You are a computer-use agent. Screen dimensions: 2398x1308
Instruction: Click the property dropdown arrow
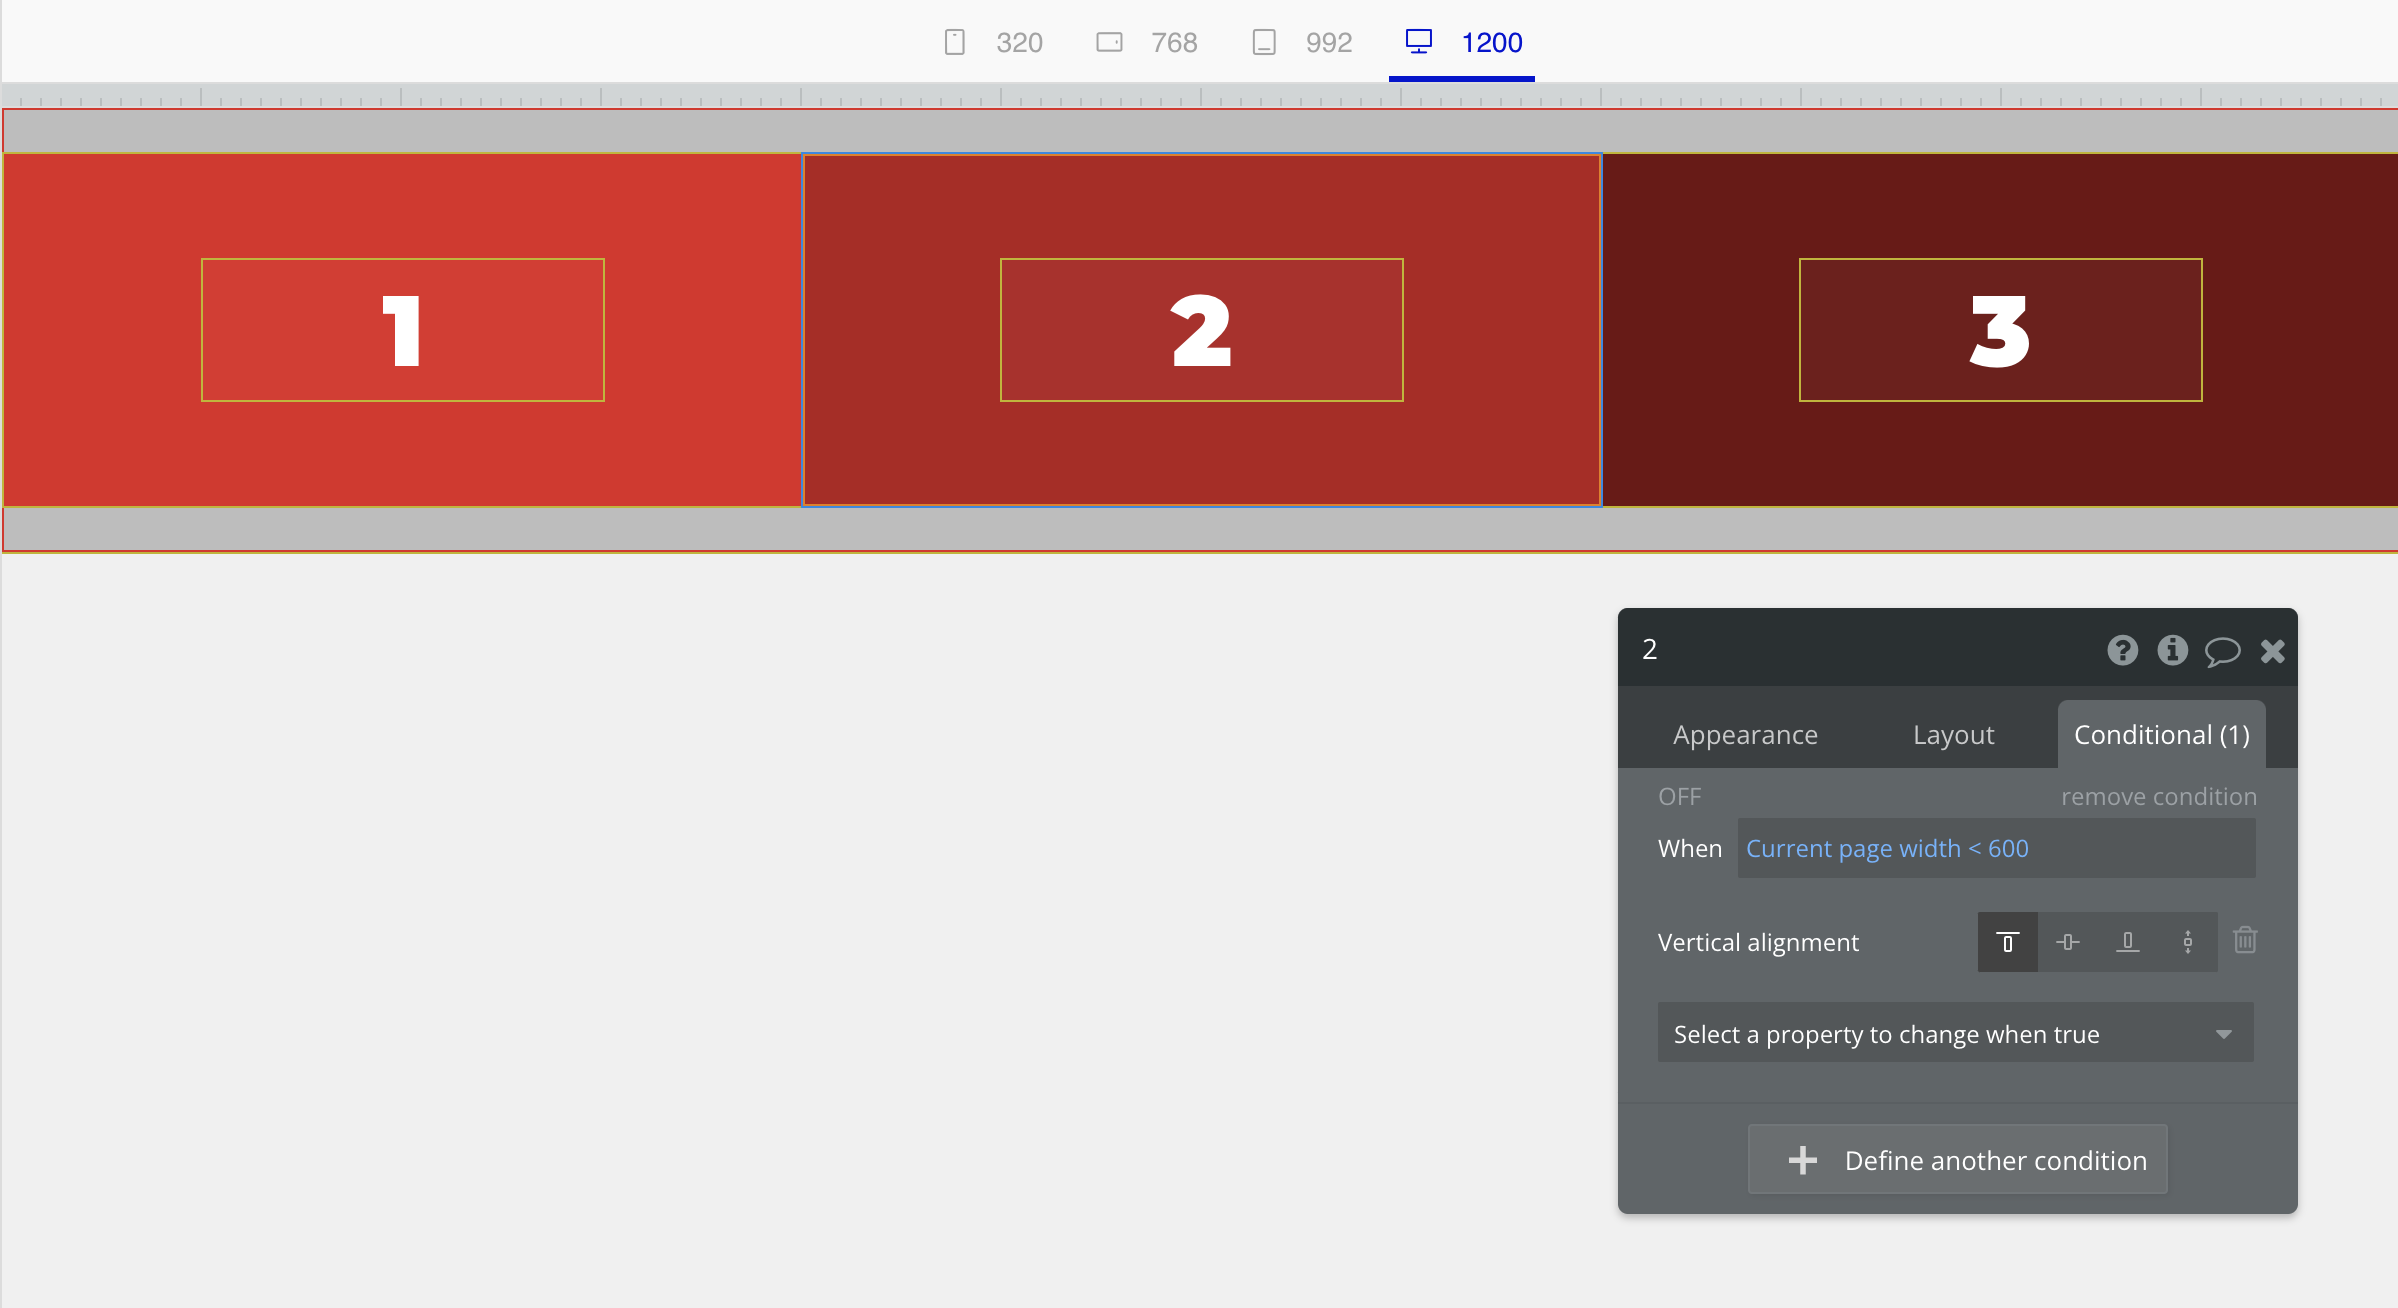click(x=2223, y=1034)
